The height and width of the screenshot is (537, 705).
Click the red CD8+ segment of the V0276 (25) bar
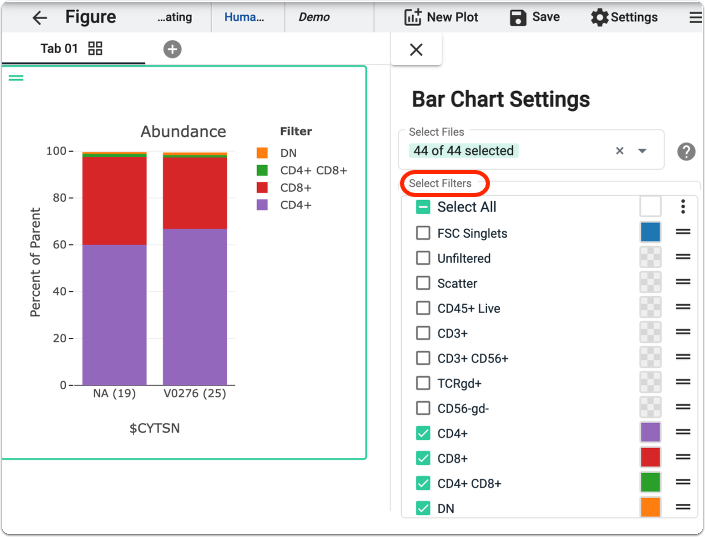[195, 193]
